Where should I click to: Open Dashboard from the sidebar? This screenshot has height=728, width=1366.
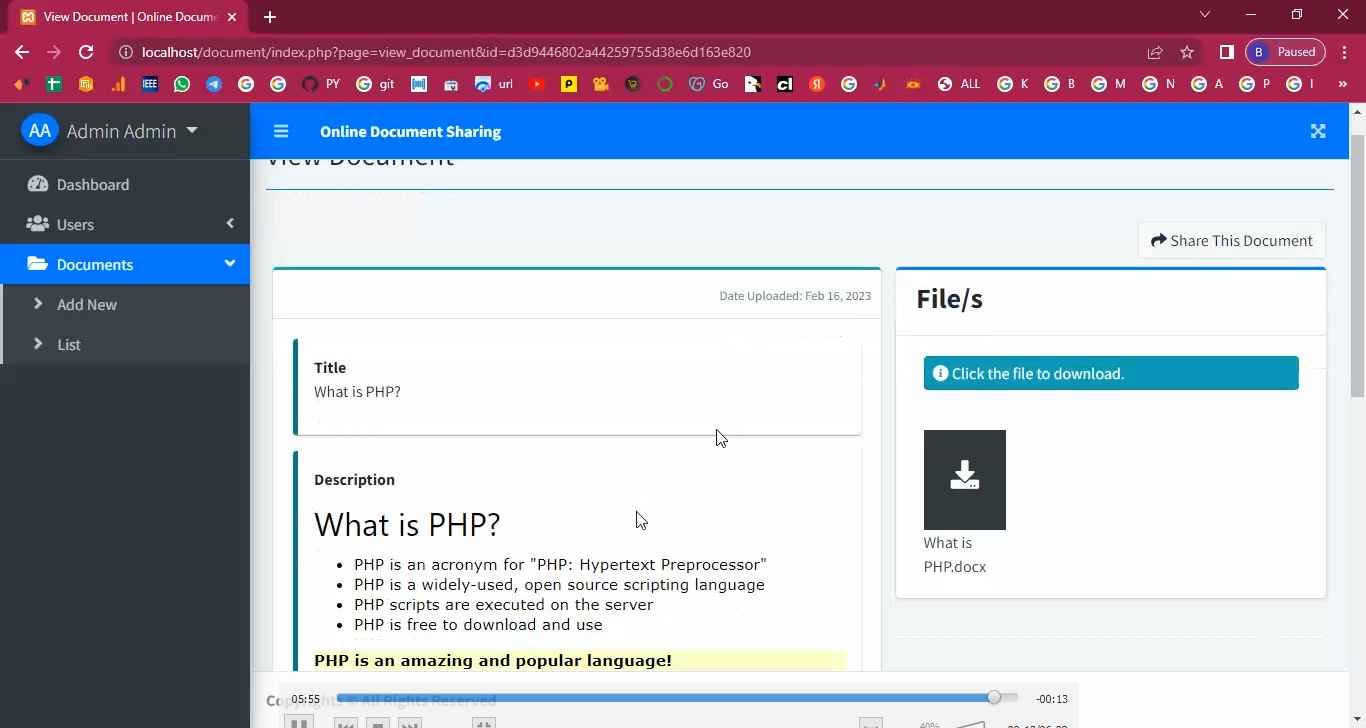click(x=93, y=184)
